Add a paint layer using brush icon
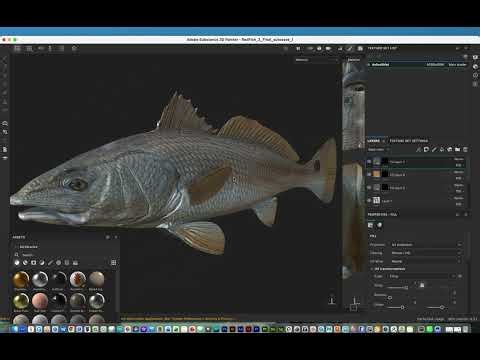Image resolution: width=480 pixels, height=360 pixels. (x=434, y=150)
